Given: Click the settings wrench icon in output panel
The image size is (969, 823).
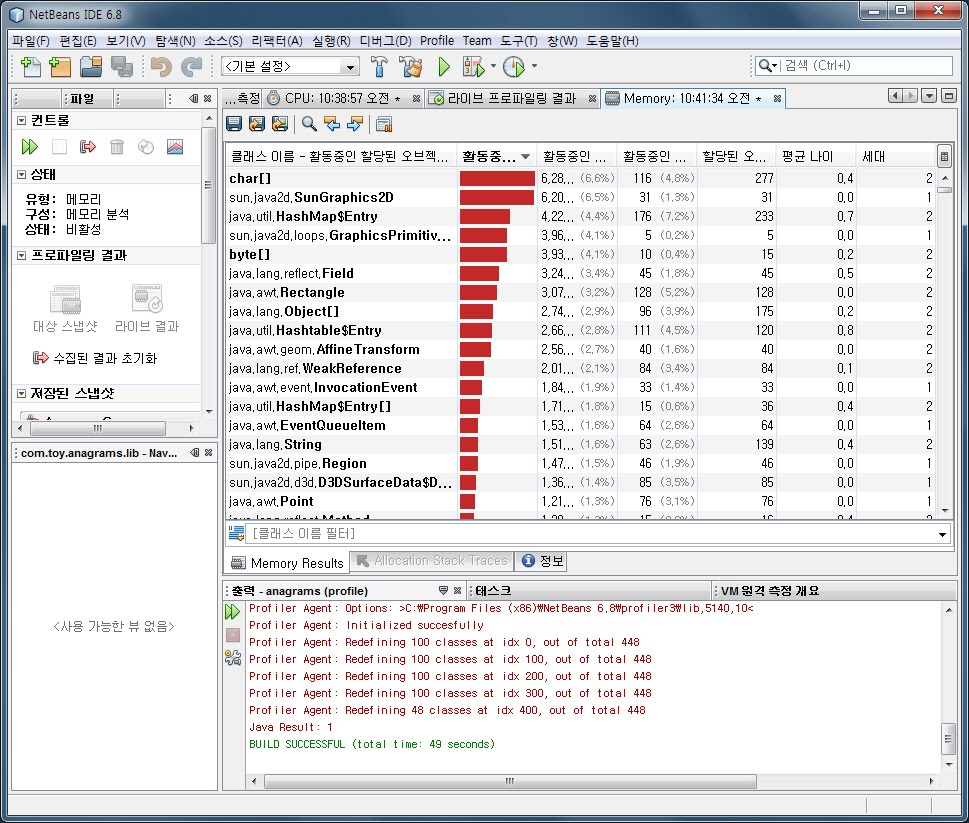Looking at the screenshot, I should pos(232,657).
